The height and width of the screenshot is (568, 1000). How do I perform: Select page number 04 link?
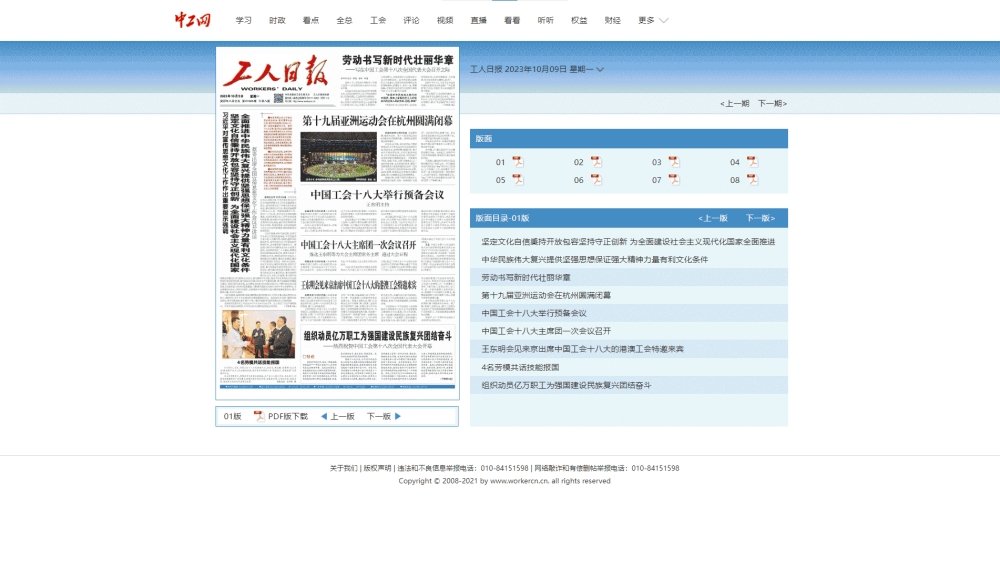pyautogui.click(x=735, y=163)
